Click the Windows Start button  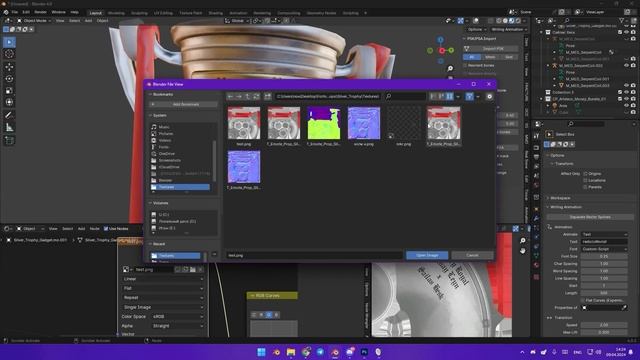pyautogui.click(x=261, y=352)
